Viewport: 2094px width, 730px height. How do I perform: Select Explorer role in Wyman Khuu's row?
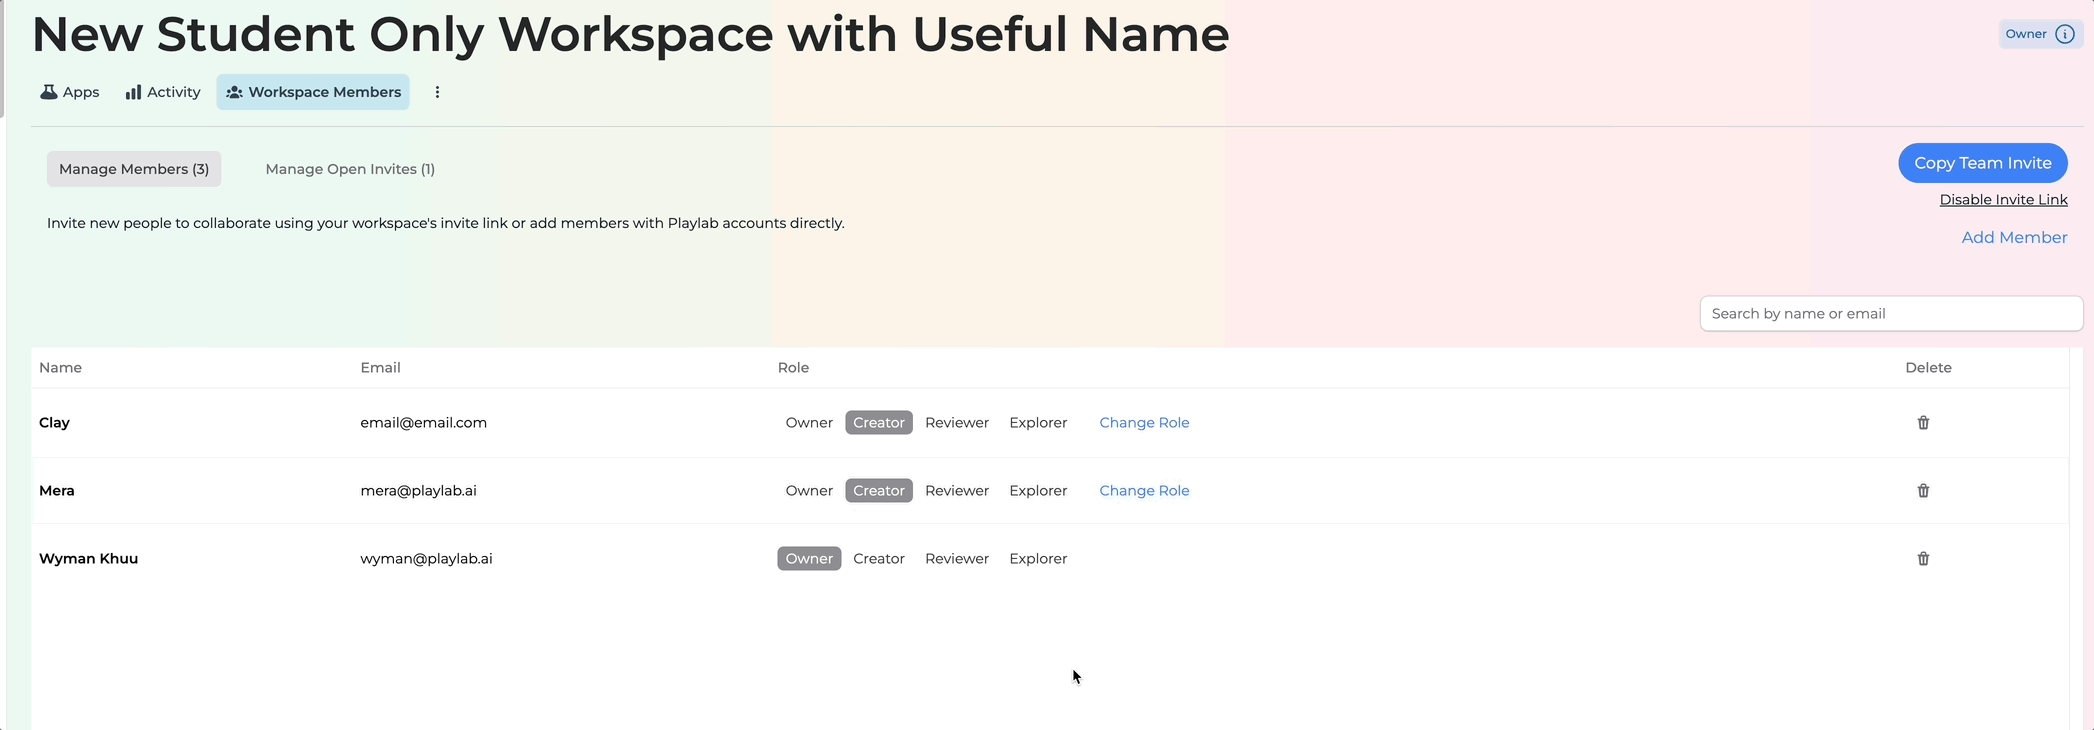(x=1038, y=559)
